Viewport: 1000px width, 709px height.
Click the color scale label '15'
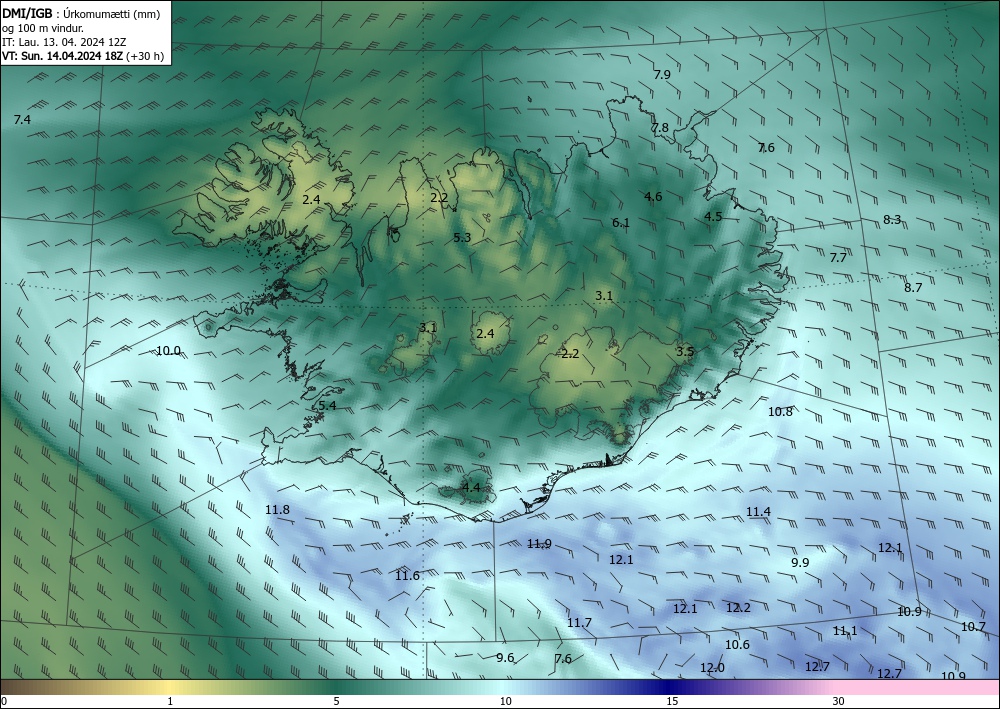click(672, 701)
